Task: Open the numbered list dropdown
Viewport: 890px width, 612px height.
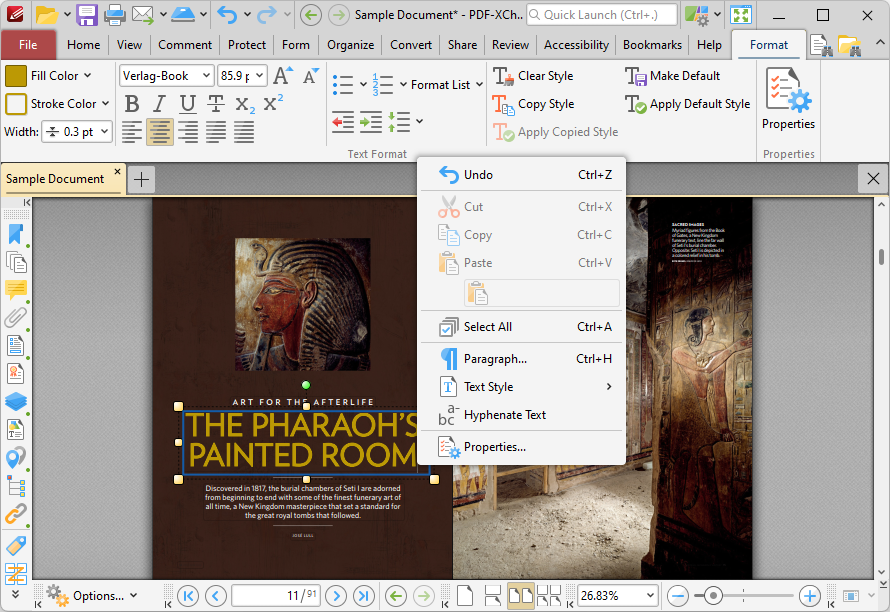Action: pos(403,85)
